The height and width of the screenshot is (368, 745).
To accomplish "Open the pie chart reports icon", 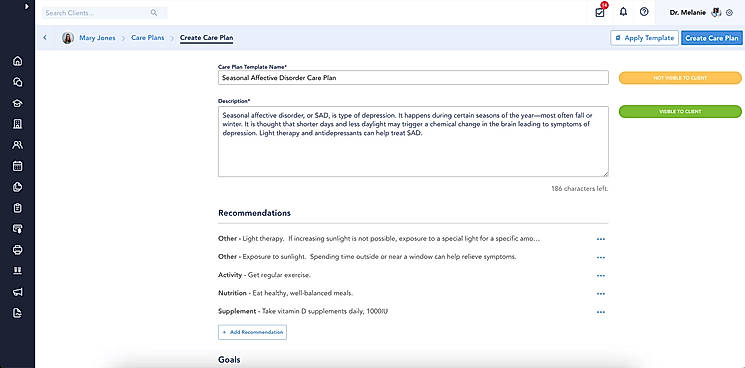I will click(x=18, y=187).
